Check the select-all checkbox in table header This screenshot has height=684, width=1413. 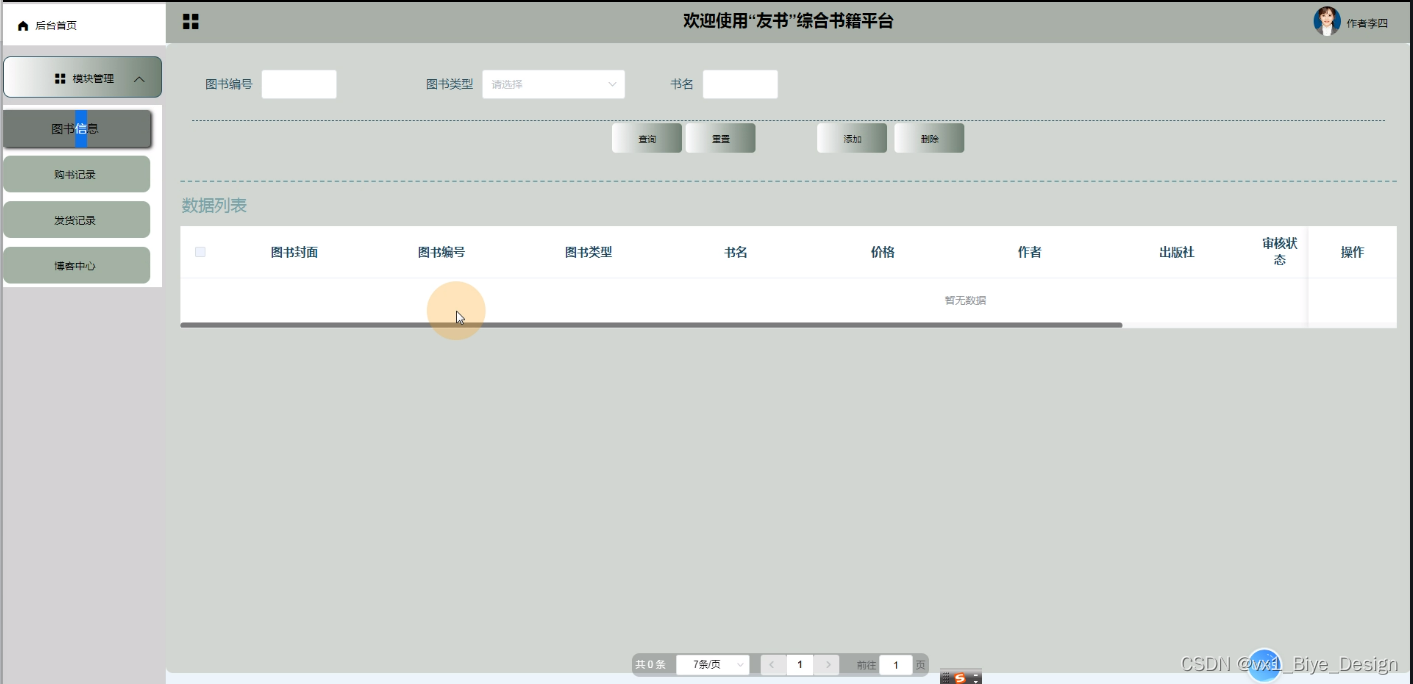200,252
